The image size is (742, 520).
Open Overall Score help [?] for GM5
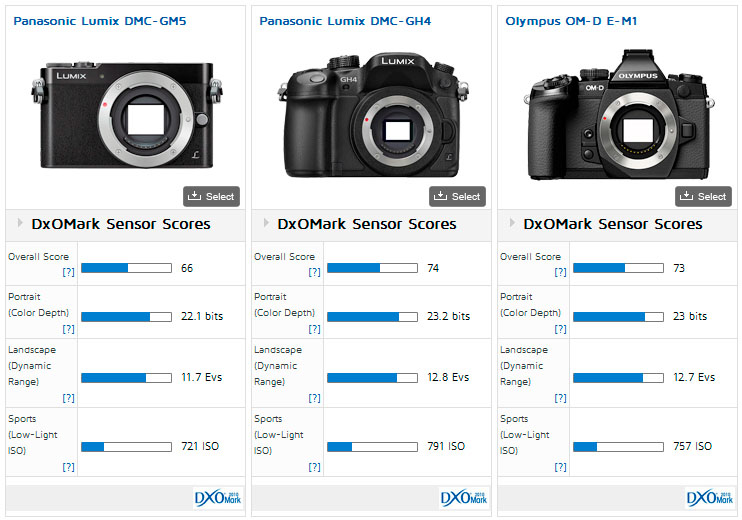tap(68, 272)
